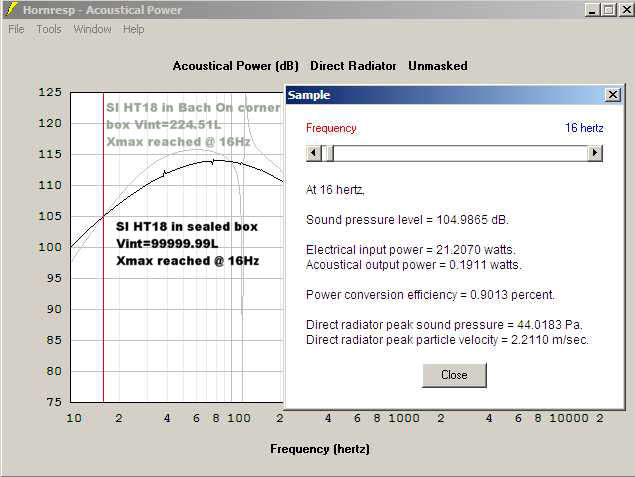Click the Close button in Sample dialog

coord(454,375)
